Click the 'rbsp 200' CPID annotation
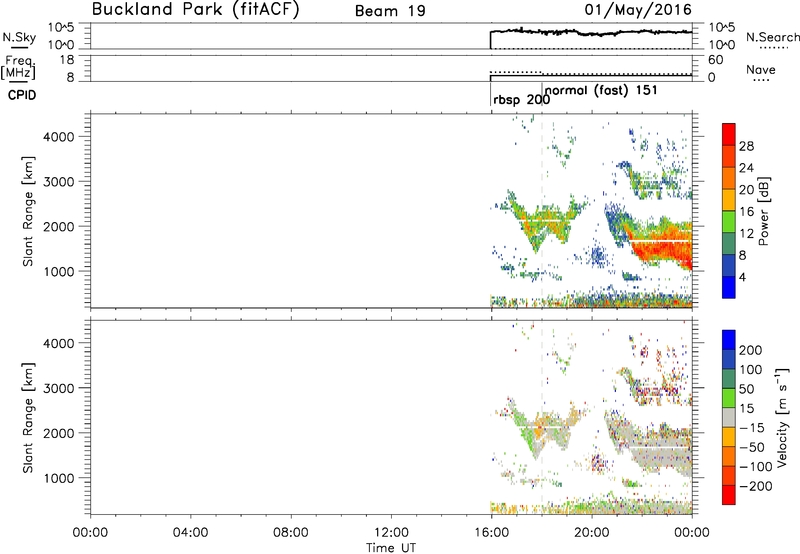The height and width of the screenshot is (554, 800). click(x=521, y=100)
